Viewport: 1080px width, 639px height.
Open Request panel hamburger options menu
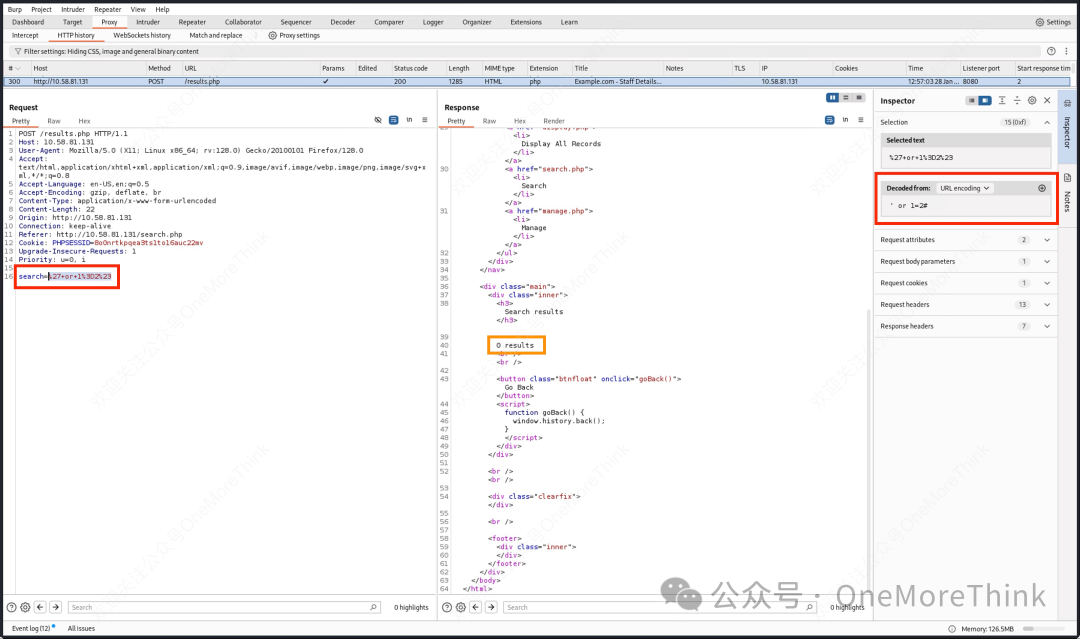pos(425,120)
